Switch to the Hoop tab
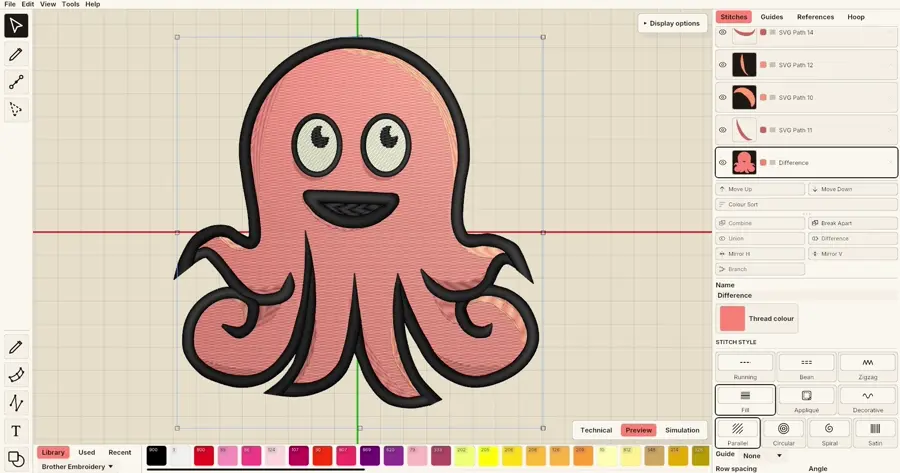 (x=856, y=17)
